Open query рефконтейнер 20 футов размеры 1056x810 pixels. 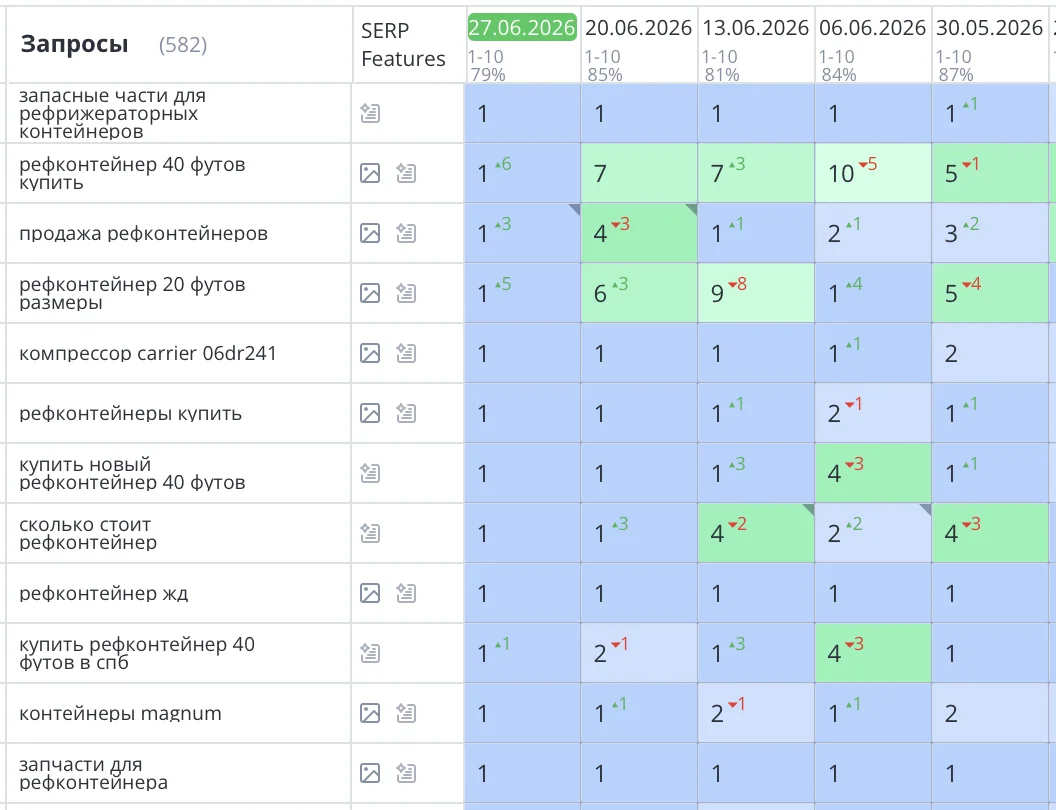coord(132,293)
